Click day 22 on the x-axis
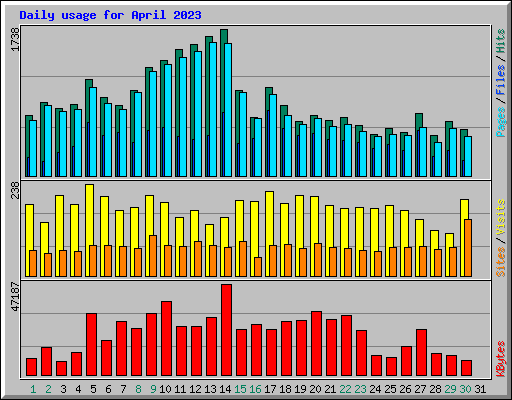 (345, 389)
